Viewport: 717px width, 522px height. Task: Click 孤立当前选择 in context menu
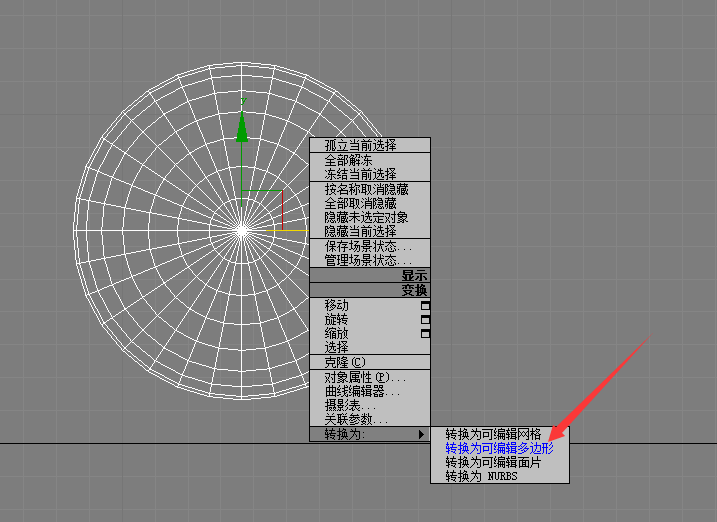[x=360, y=145]
